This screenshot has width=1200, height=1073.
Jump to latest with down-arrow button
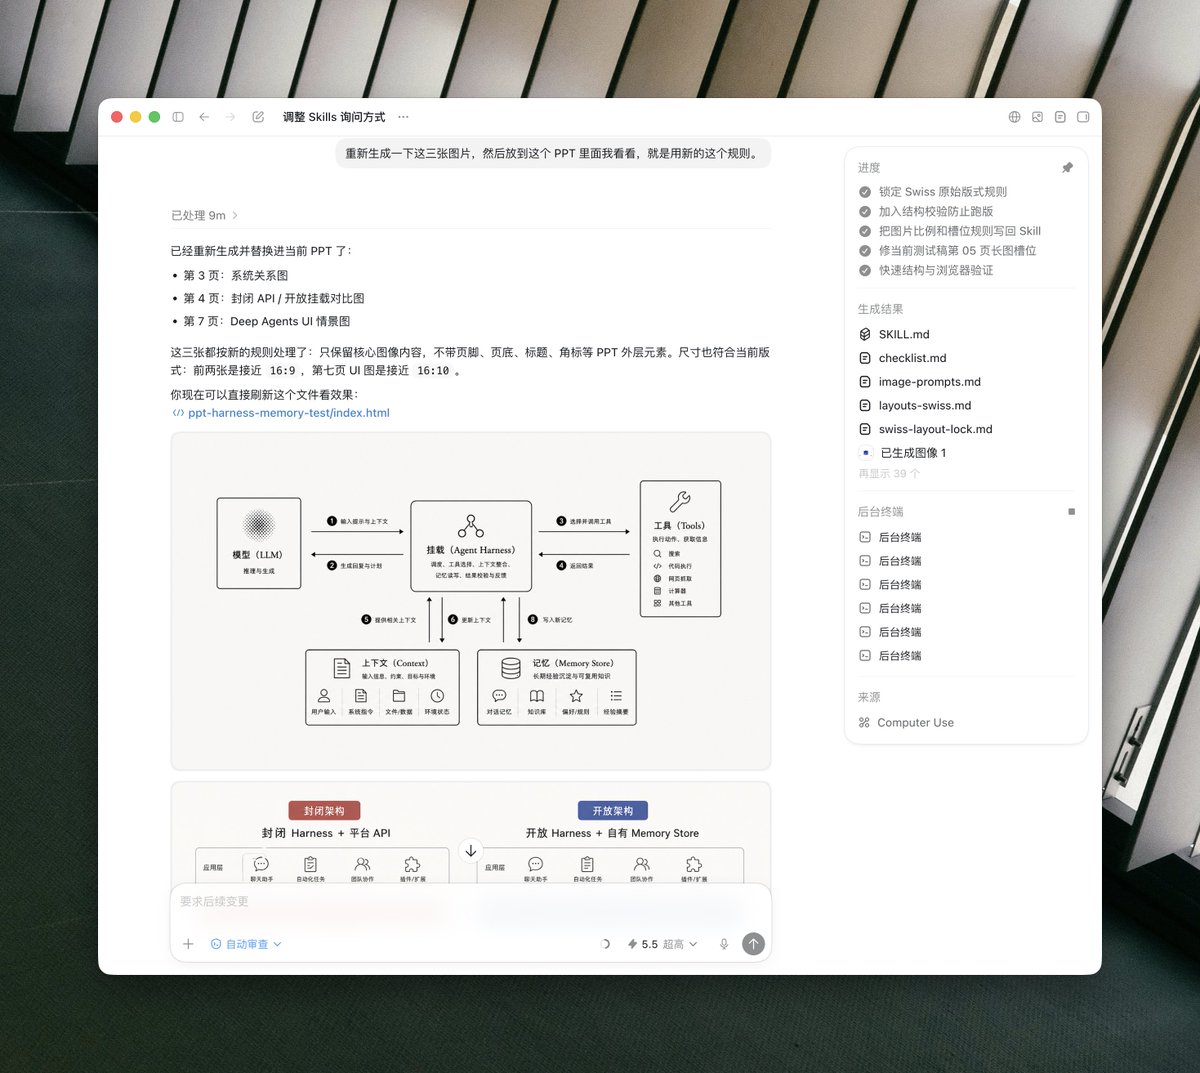pos(471,850)
